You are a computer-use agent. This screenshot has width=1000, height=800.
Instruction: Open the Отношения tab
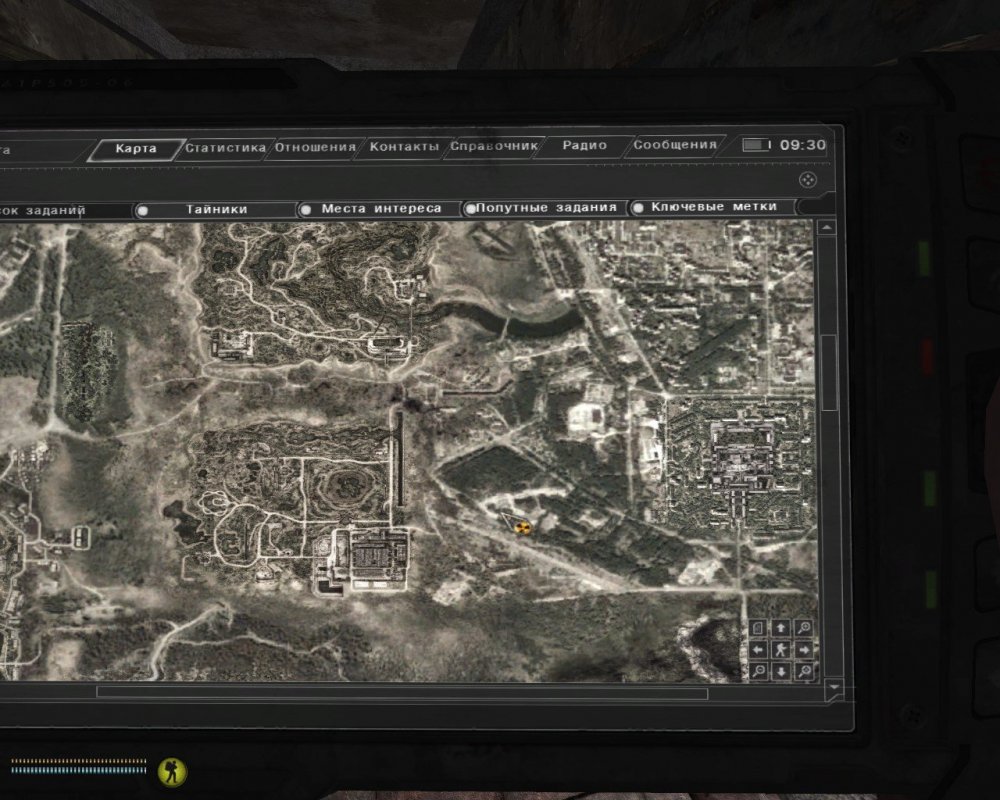click(315, 147)
